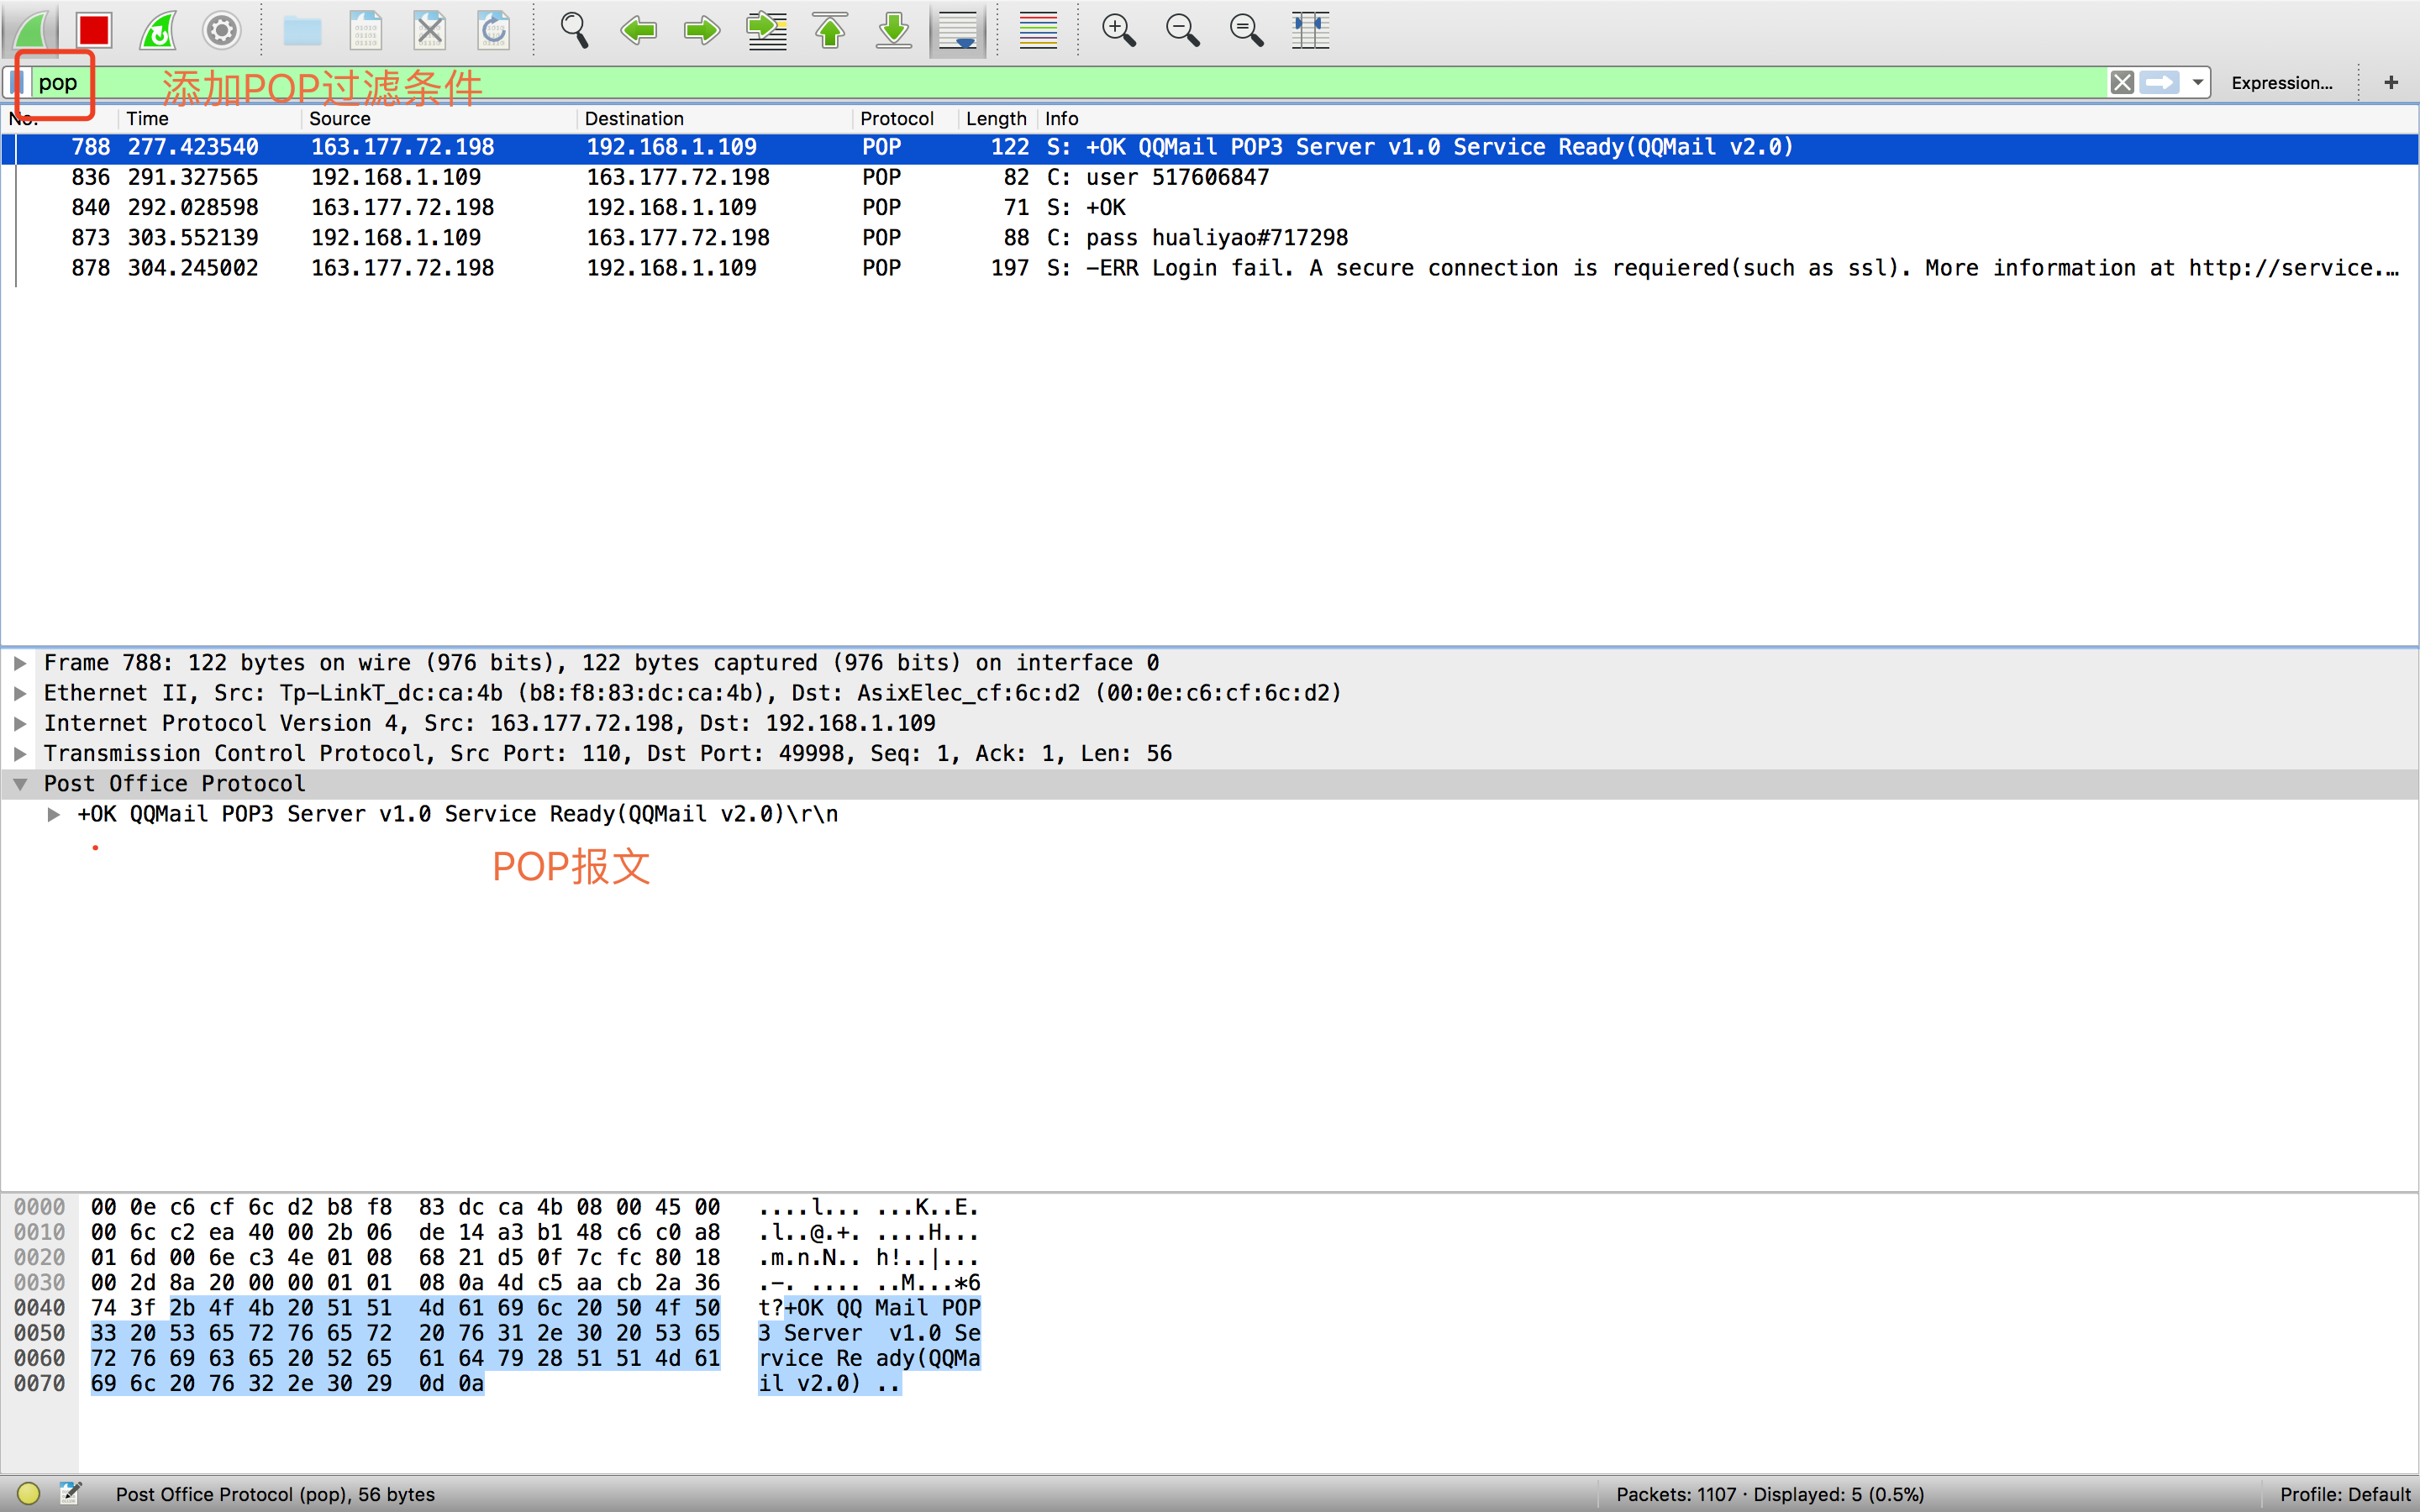
Task: Open capture options gear icon
Action: coord(222,30)
